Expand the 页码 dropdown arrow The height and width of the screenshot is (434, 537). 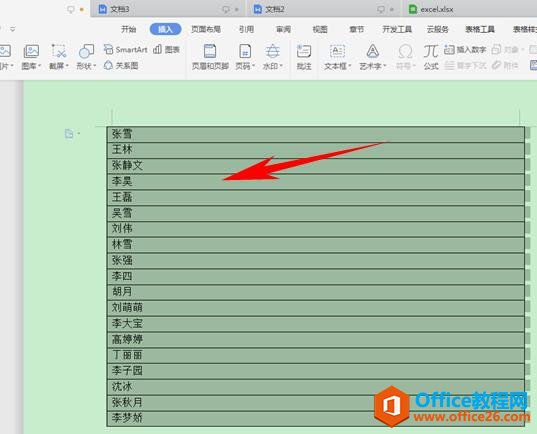(x=253, y=65)
